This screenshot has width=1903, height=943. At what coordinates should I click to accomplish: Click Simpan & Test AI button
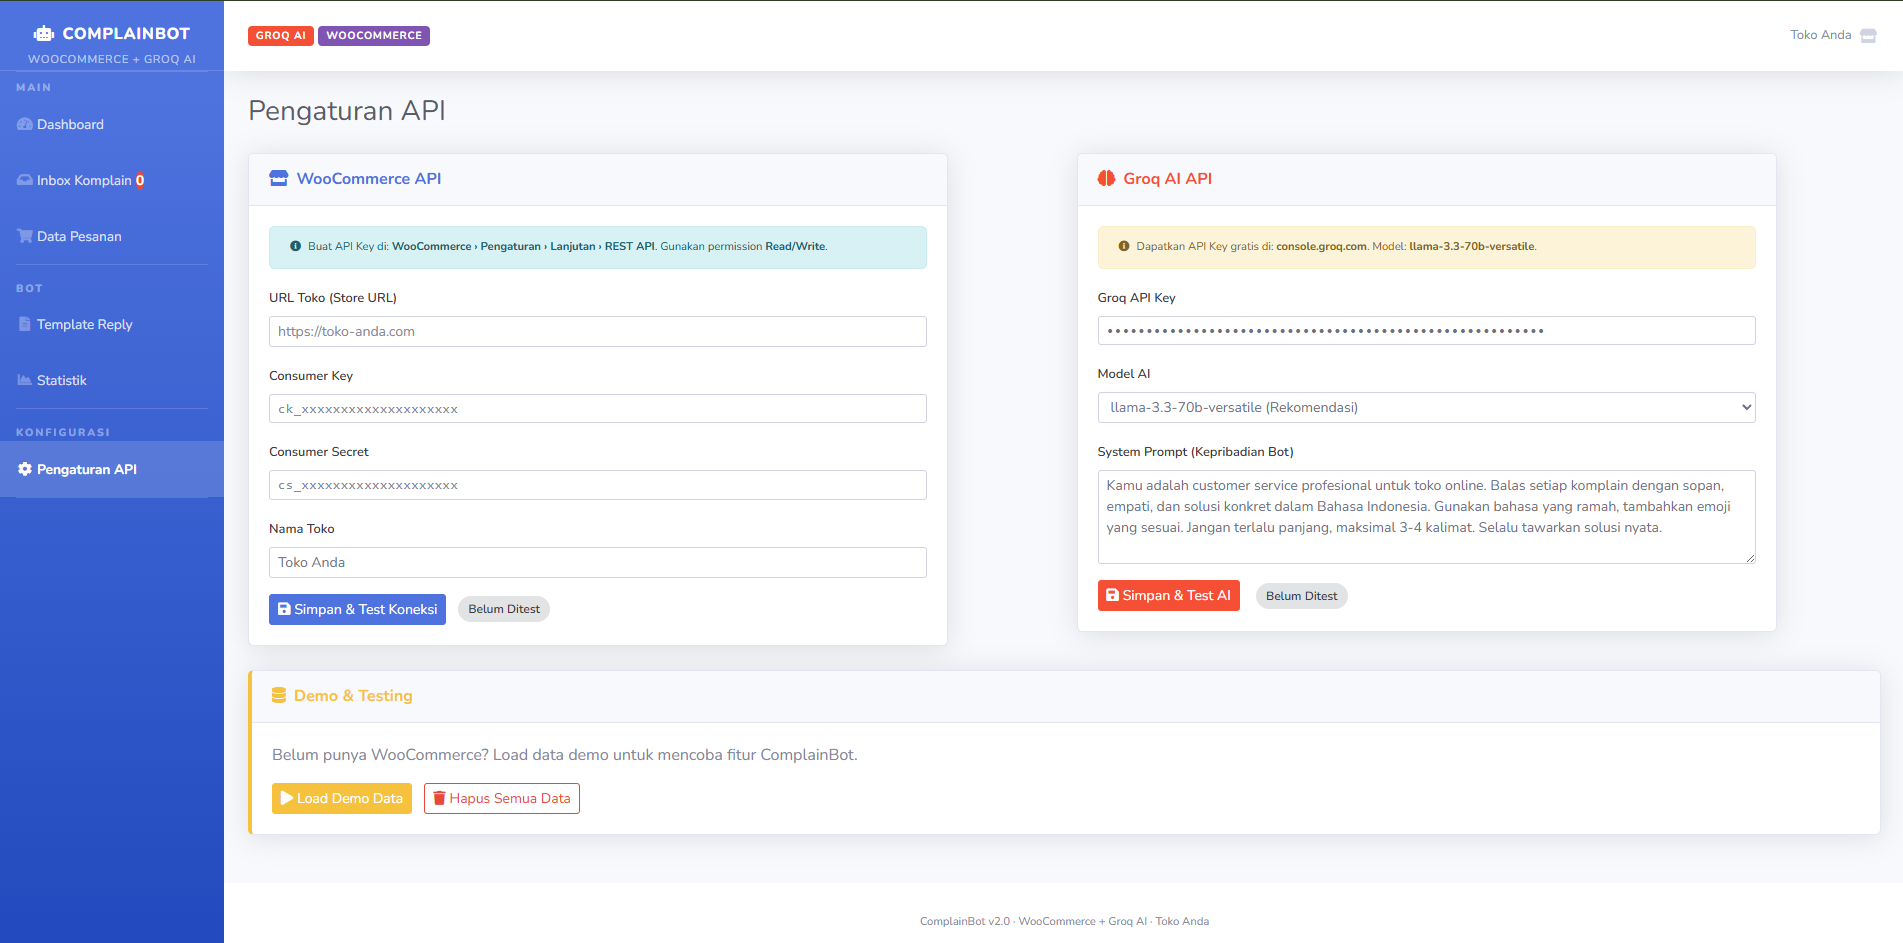point(1168,595)
